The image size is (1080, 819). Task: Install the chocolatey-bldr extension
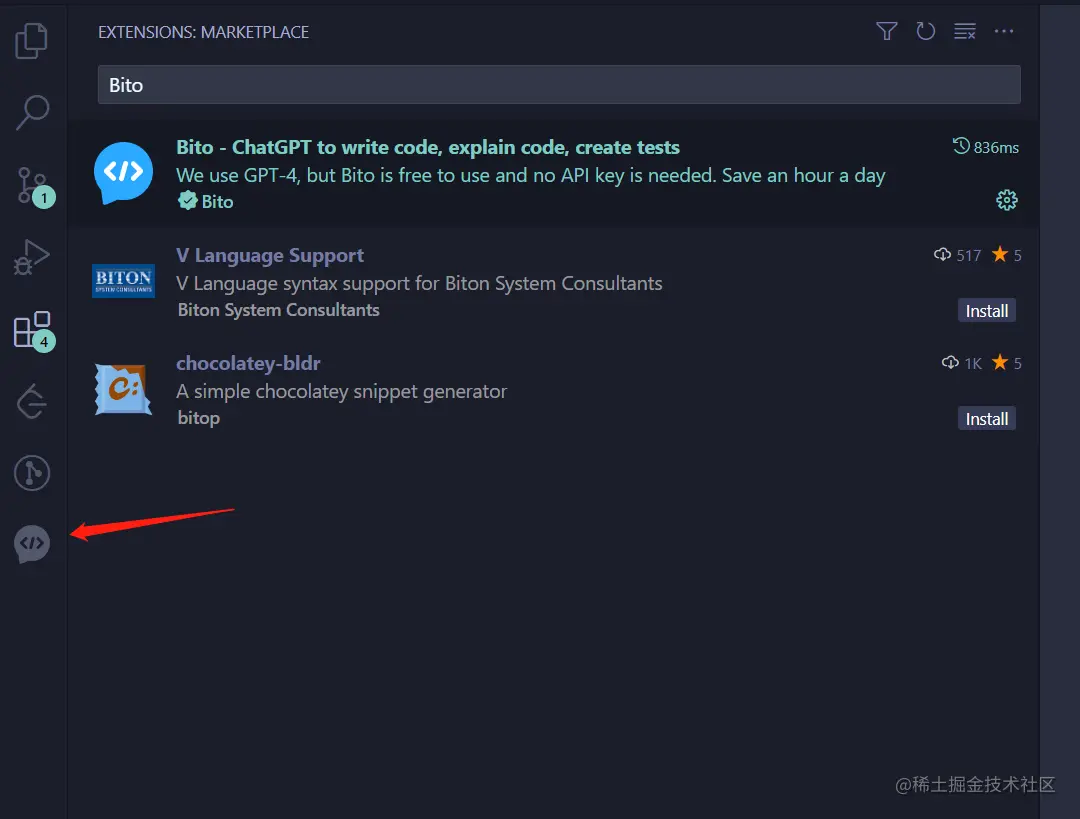point(986,419)
